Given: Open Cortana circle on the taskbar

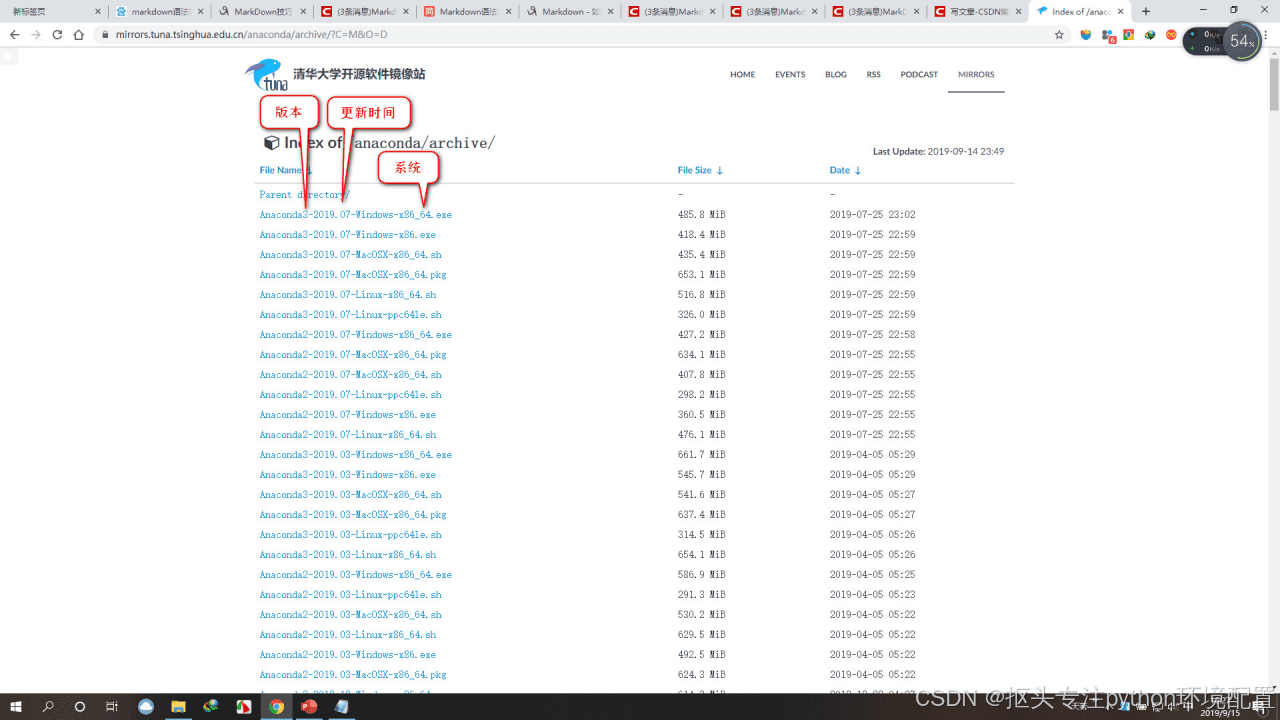Looking at the screenshot, I should [80, 706].
